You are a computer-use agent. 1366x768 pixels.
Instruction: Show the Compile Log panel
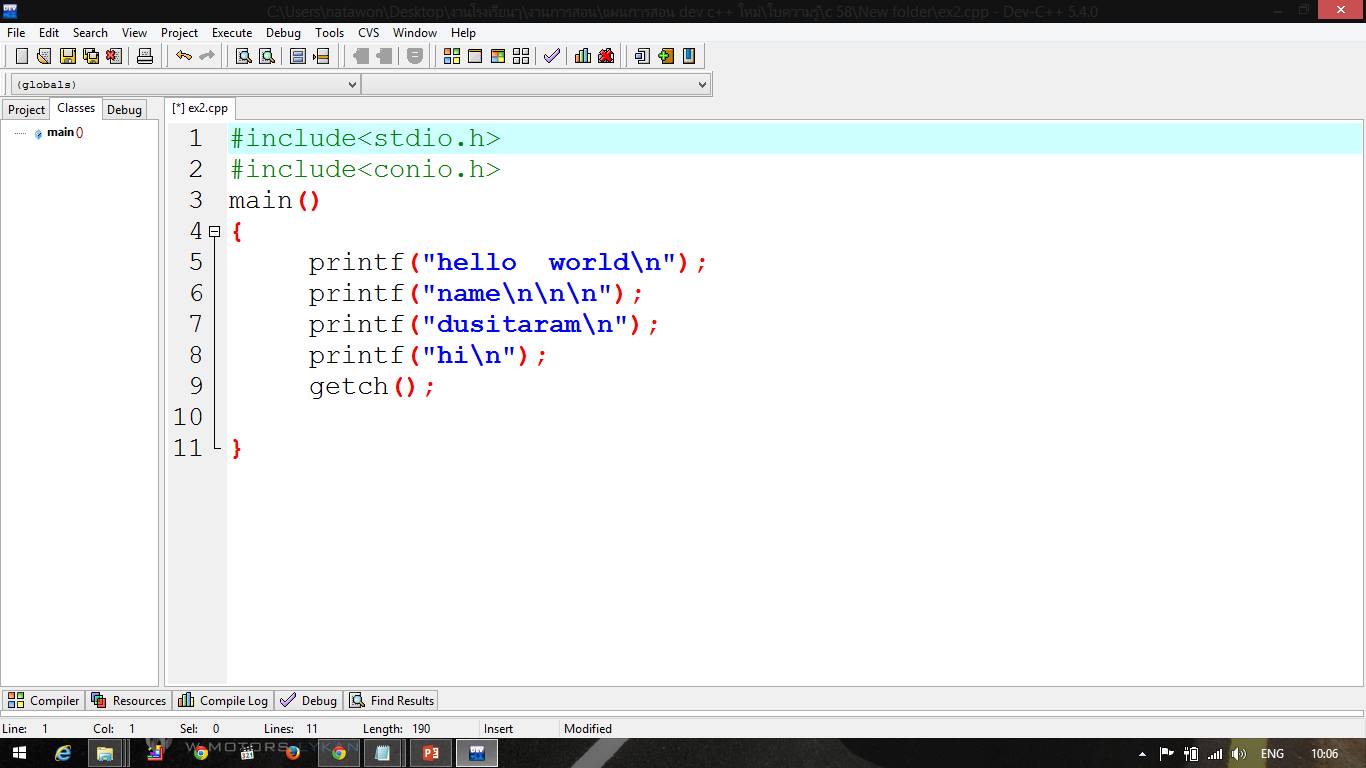[222, 700]
